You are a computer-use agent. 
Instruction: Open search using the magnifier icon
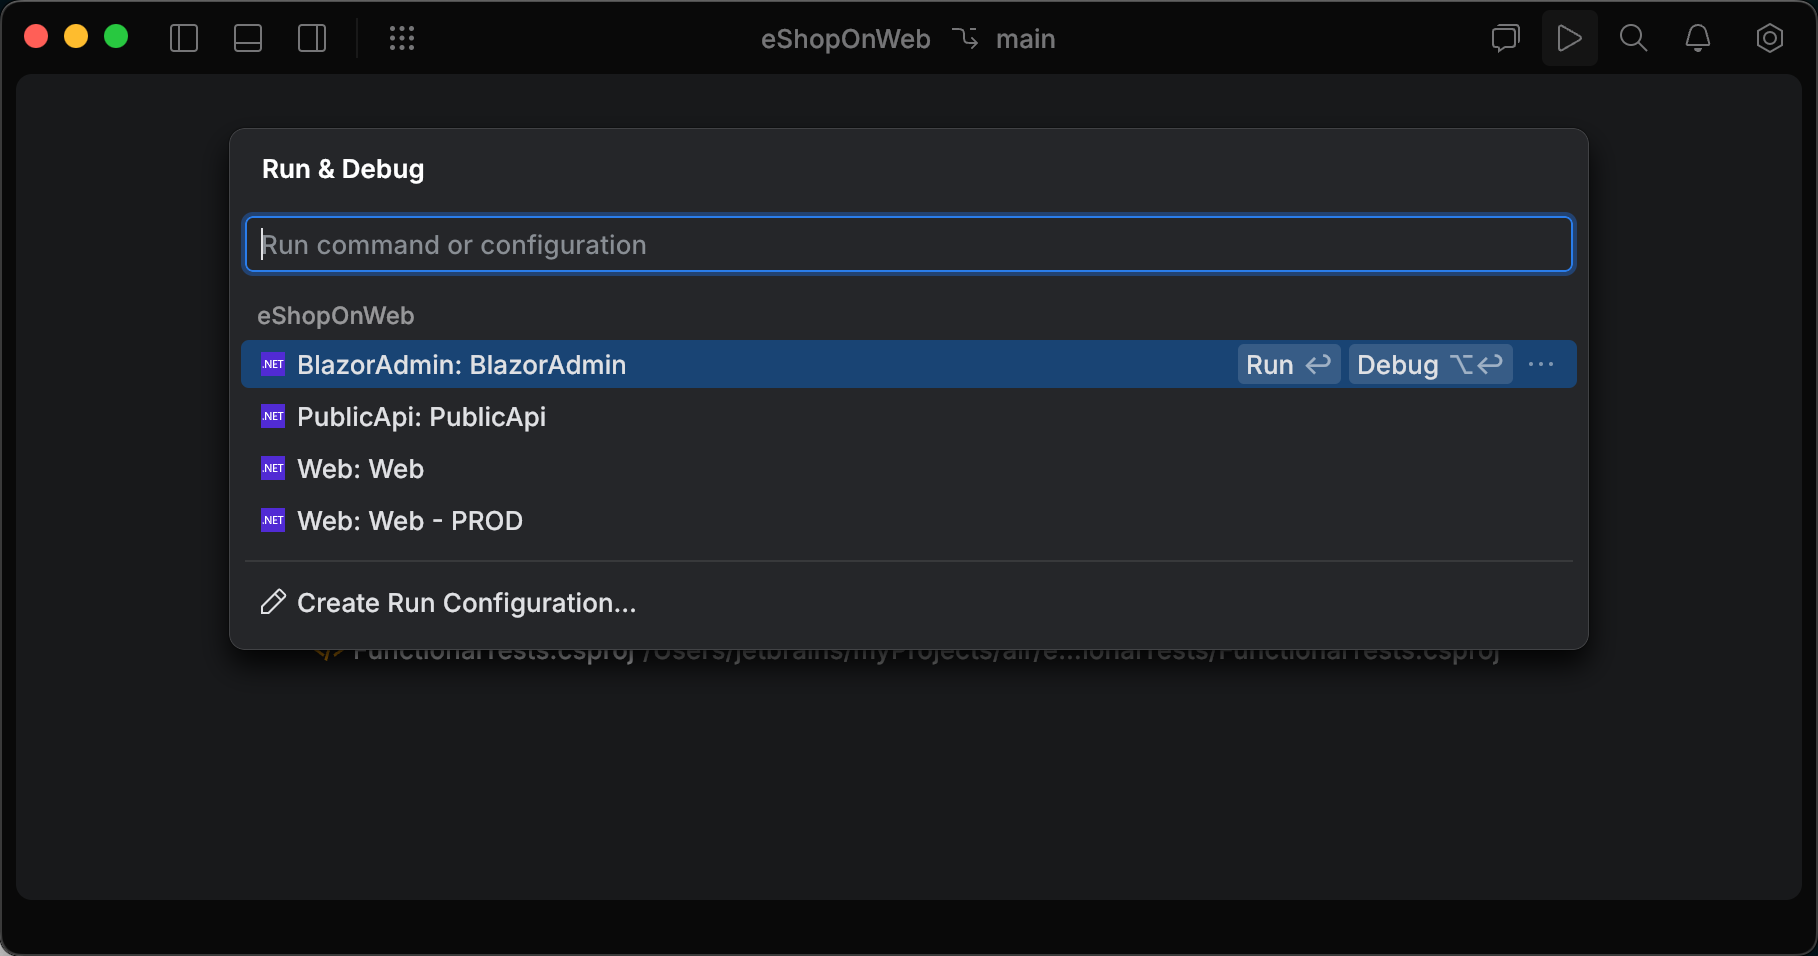point(1633,38)
